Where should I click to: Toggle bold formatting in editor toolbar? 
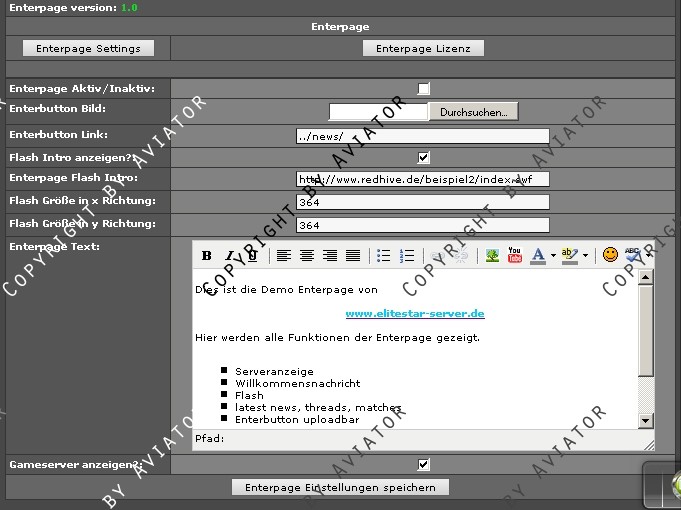[207, 255]
